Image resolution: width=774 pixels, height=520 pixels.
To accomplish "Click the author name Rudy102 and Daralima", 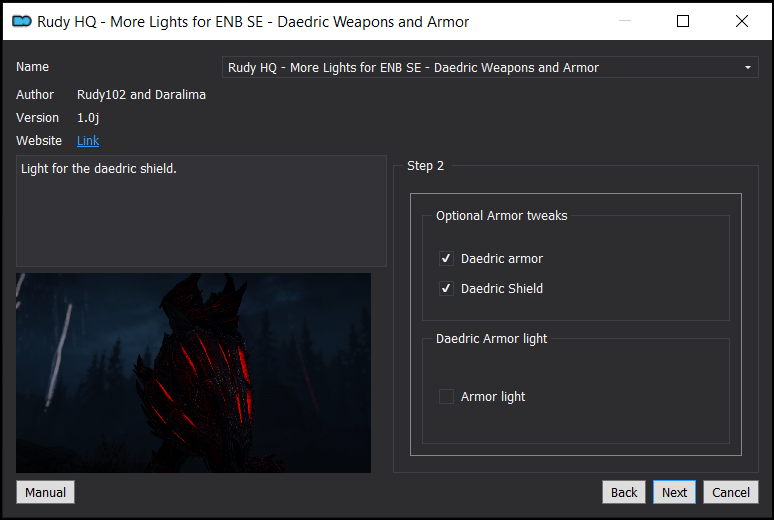I will 141,95.
